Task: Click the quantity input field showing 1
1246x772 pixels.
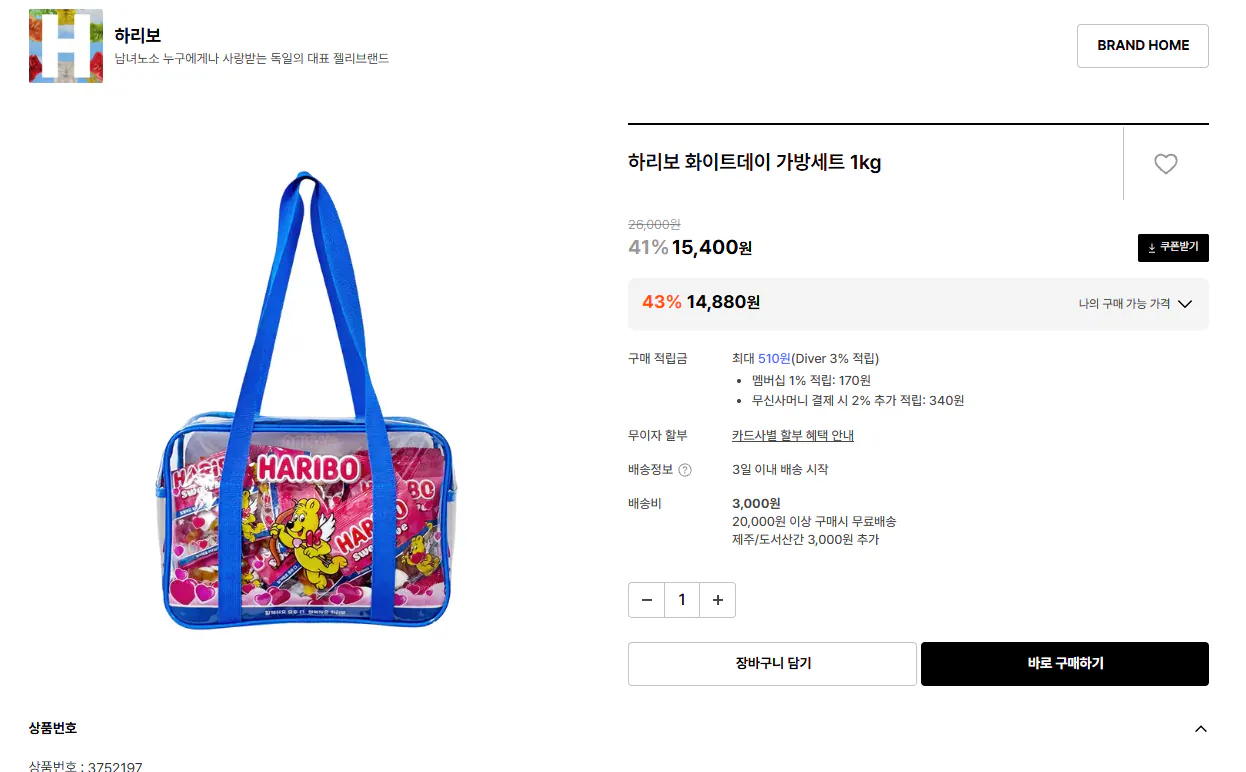Action: (682, 600)
